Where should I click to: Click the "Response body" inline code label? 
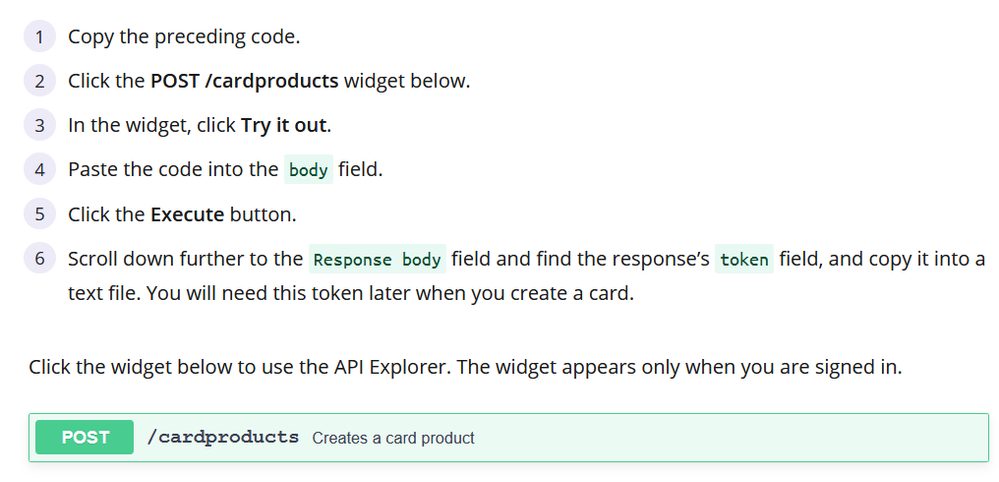377,260
